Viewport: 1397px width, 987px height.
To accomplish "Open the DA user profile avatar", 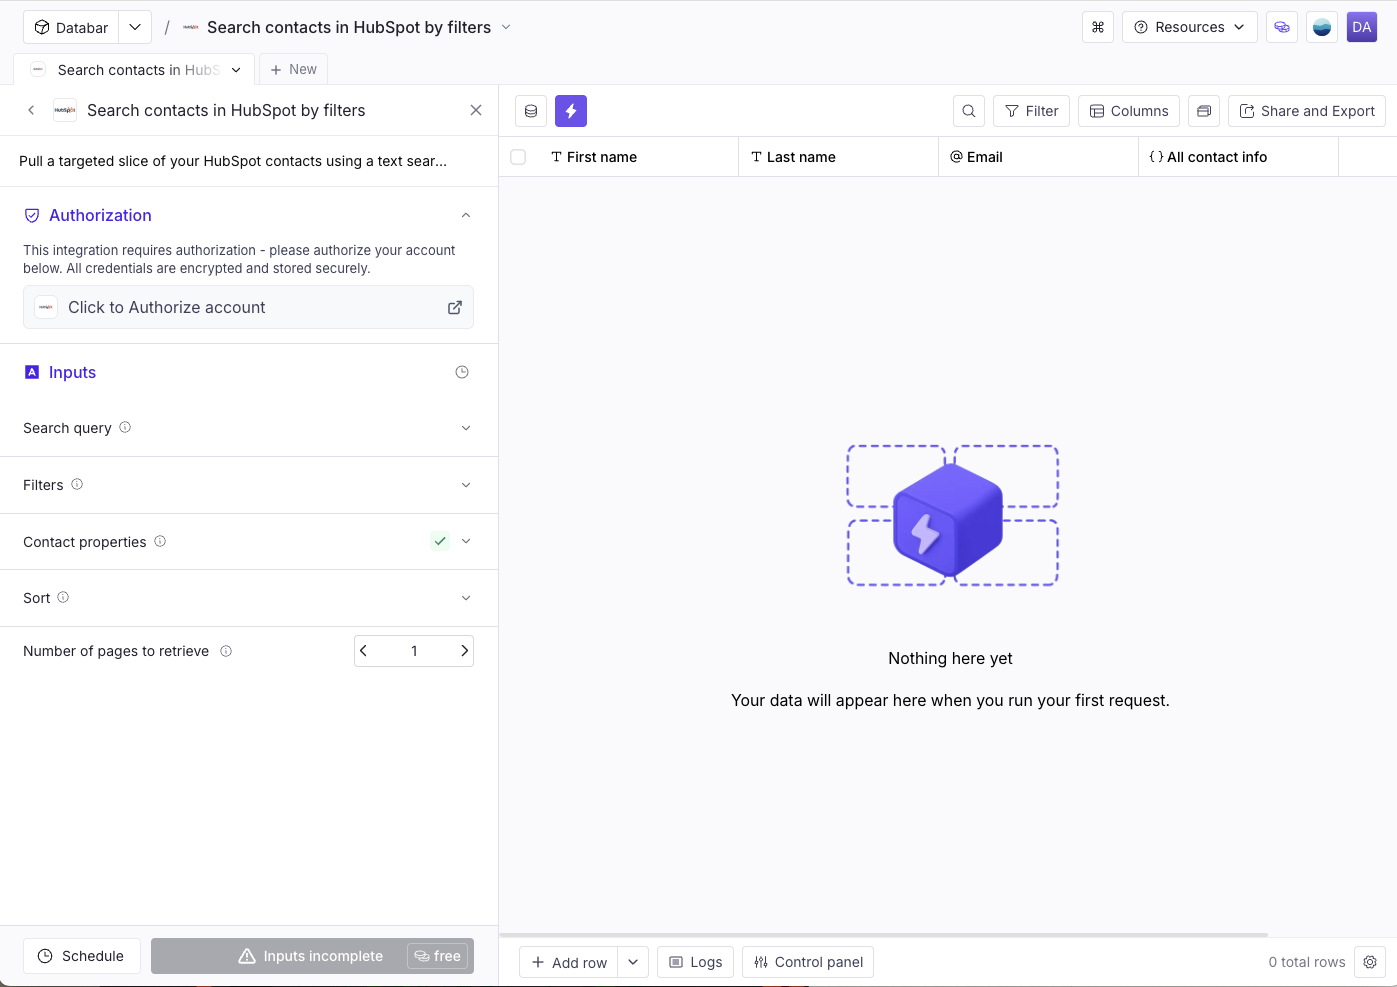I will (x=1361, y=27).
